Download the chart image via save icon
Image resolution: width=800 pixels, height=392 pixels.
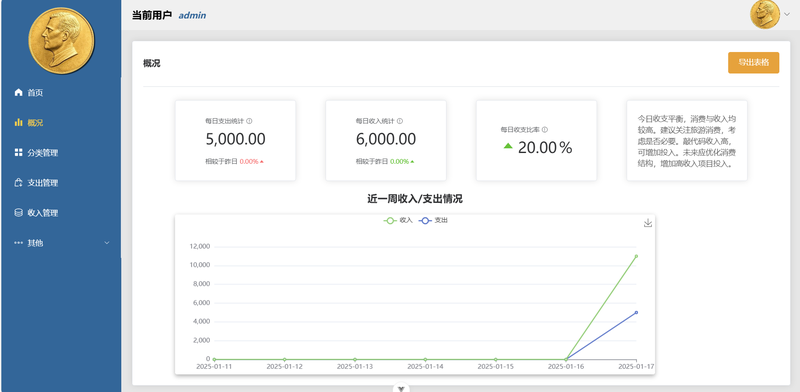648,223
